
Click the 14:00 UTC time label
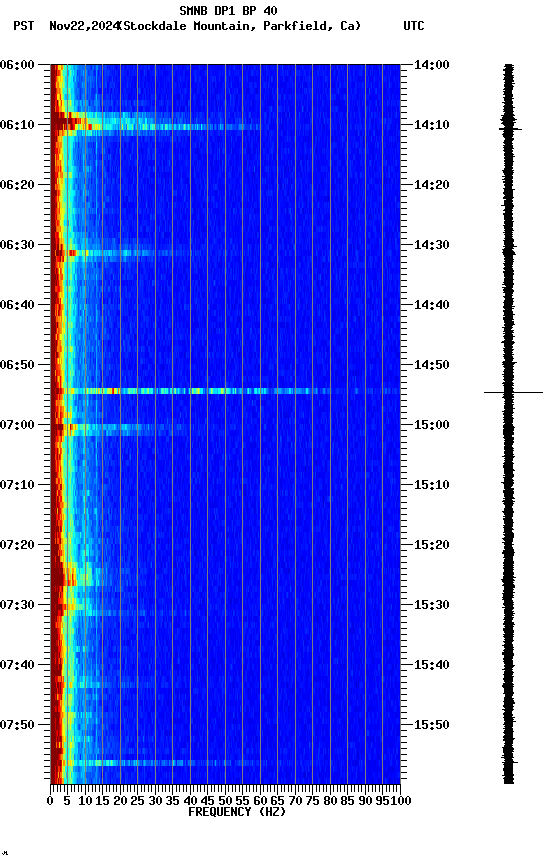click(432, 65)
